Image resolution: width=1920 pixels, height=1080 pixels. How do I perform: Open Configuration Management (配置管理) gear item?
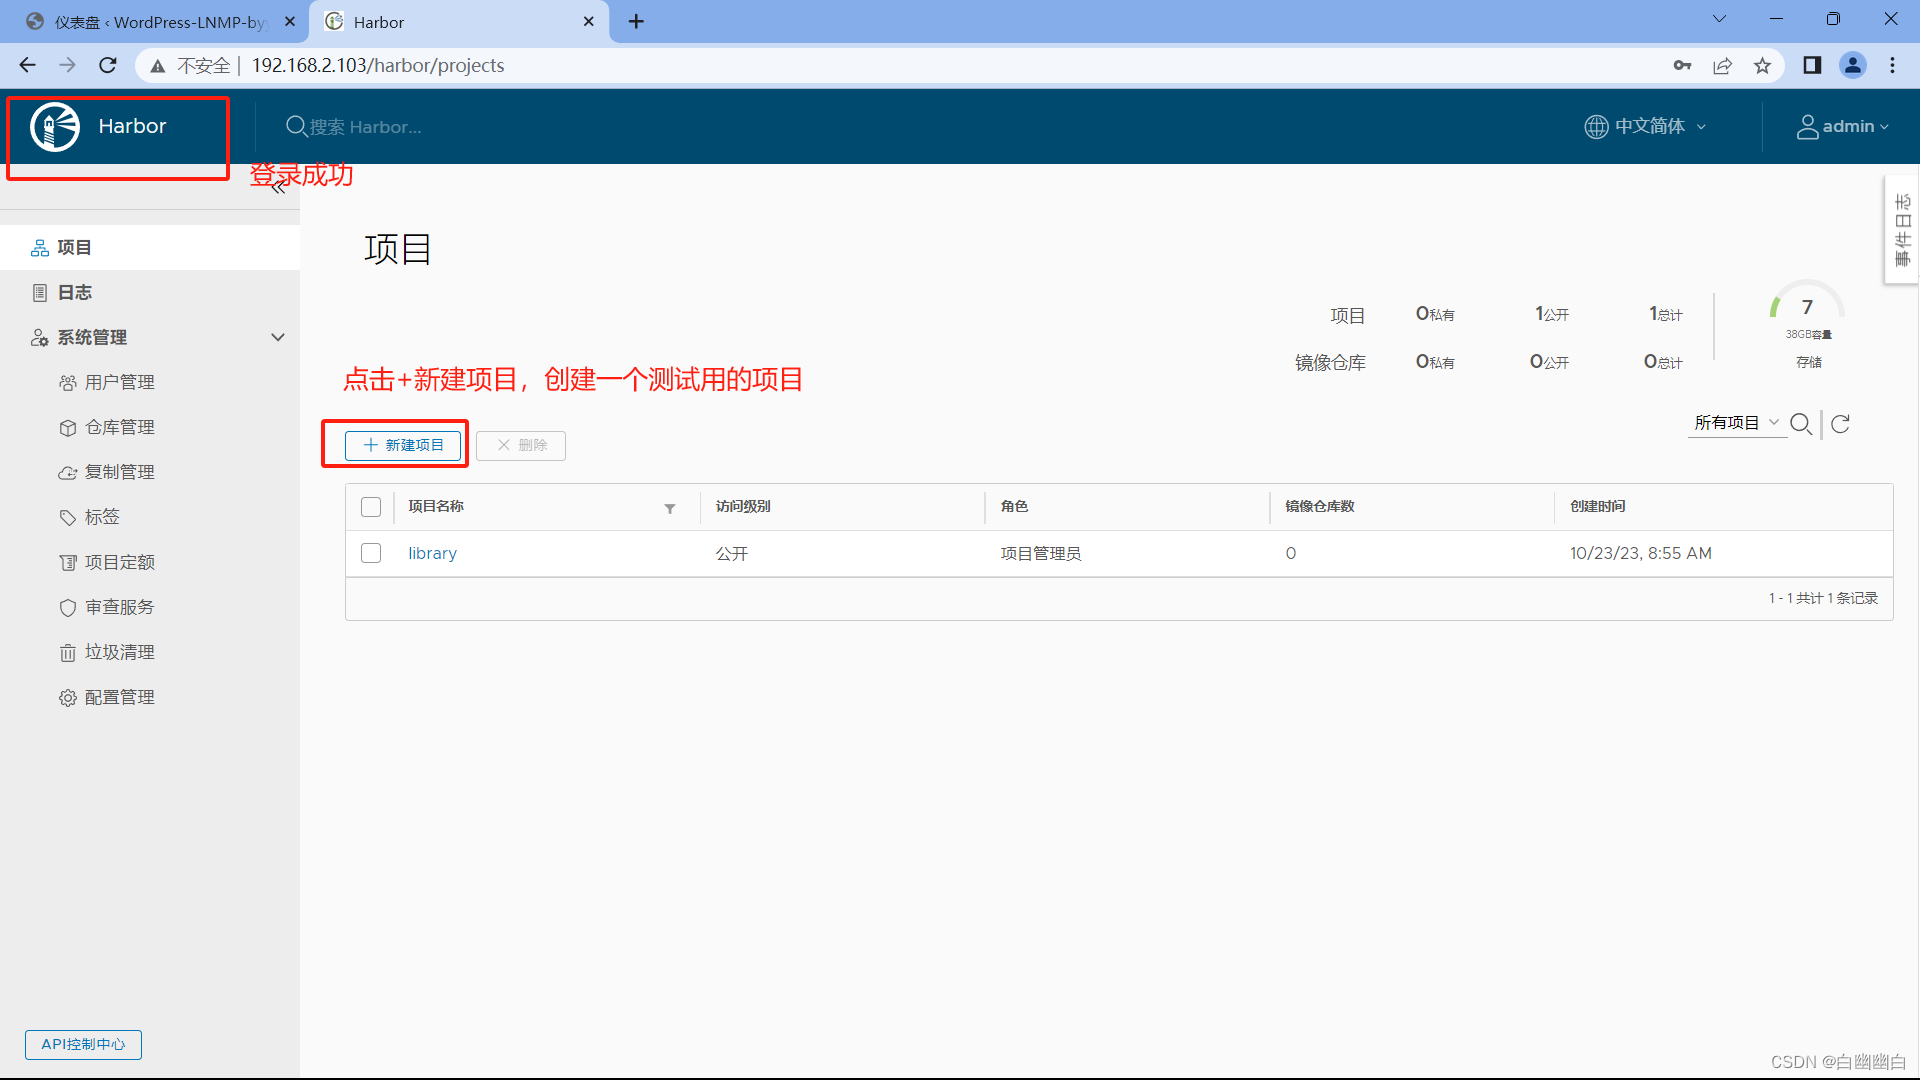(119, 697)
